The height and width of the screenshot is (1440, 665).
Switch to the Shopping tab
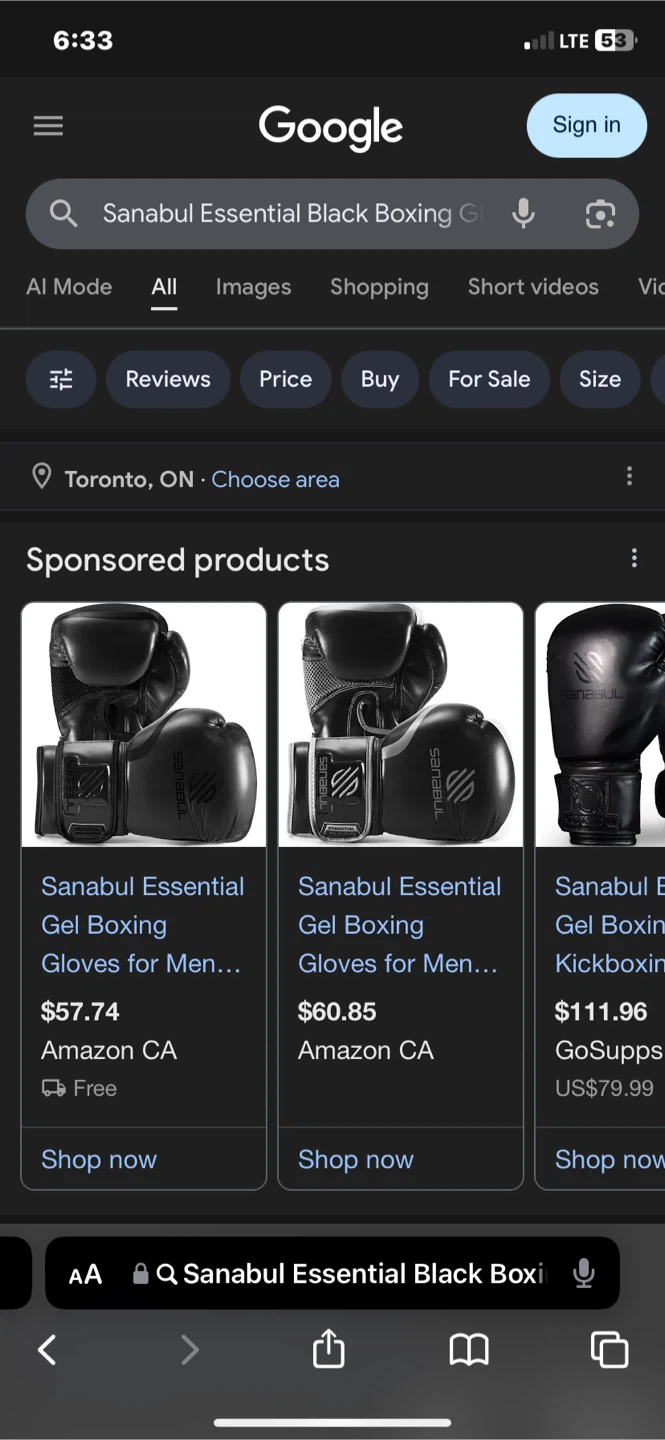click(379, 287)
